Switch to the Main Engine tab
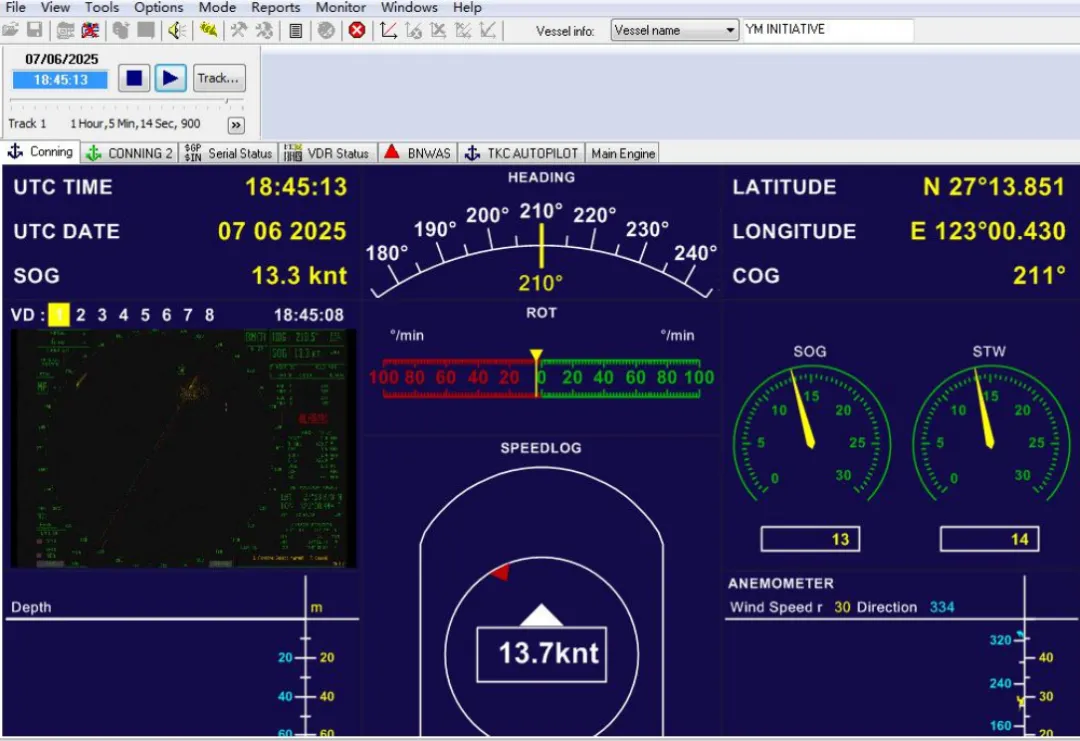Viewport: 1080px width, 741px height. [x=623, y=153]
